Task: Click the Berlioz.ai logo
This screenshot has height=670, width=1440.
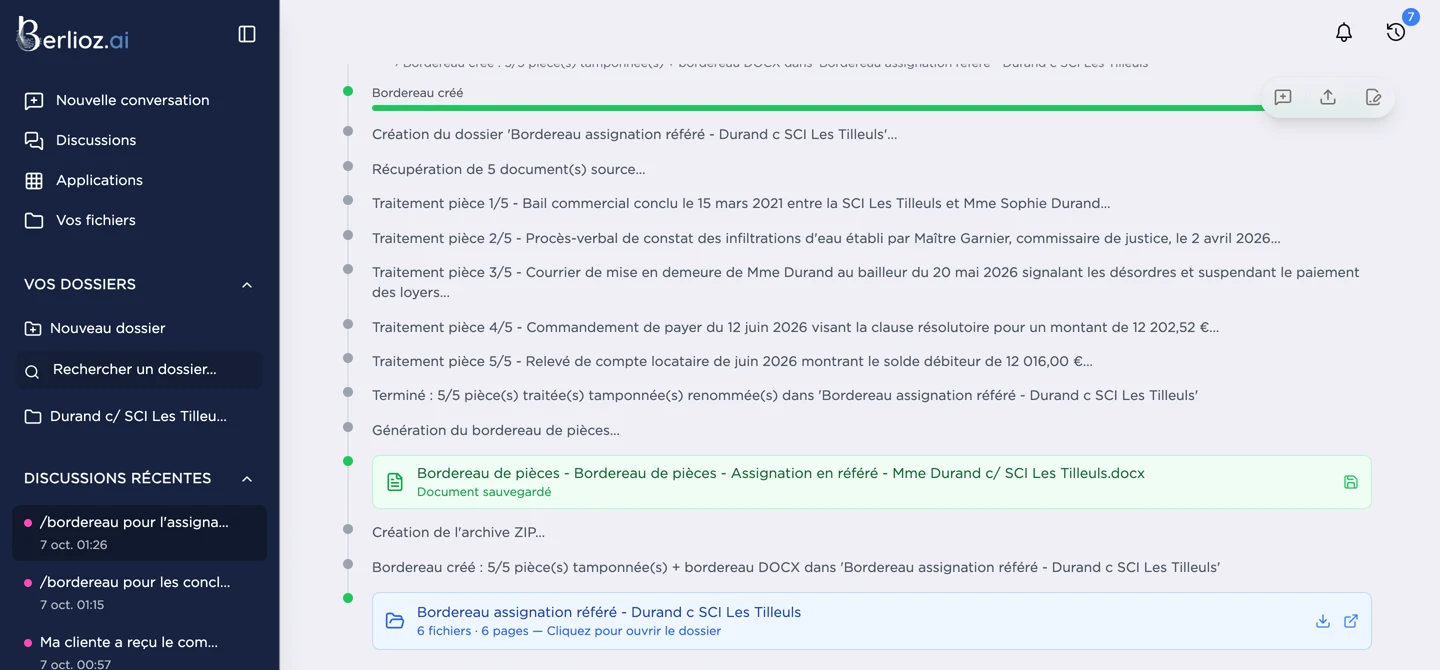Action: [x=73, y=35]
